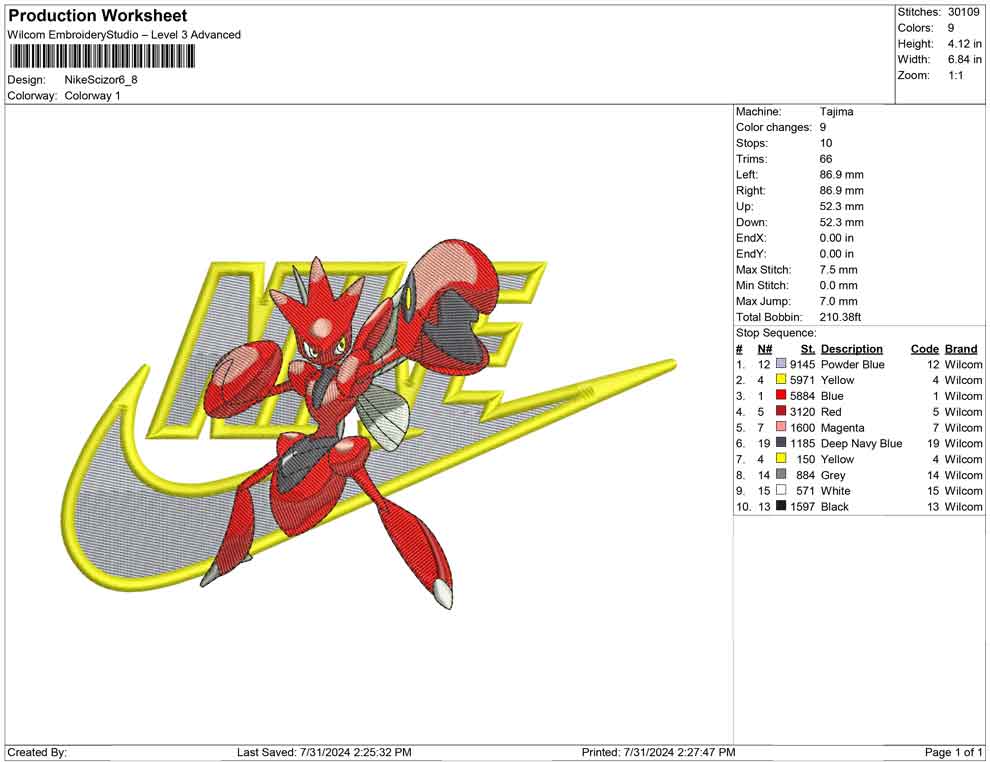Click the Up value 52.3 mm
Screen dimensions: 990x762
click(x=842, y=206)
